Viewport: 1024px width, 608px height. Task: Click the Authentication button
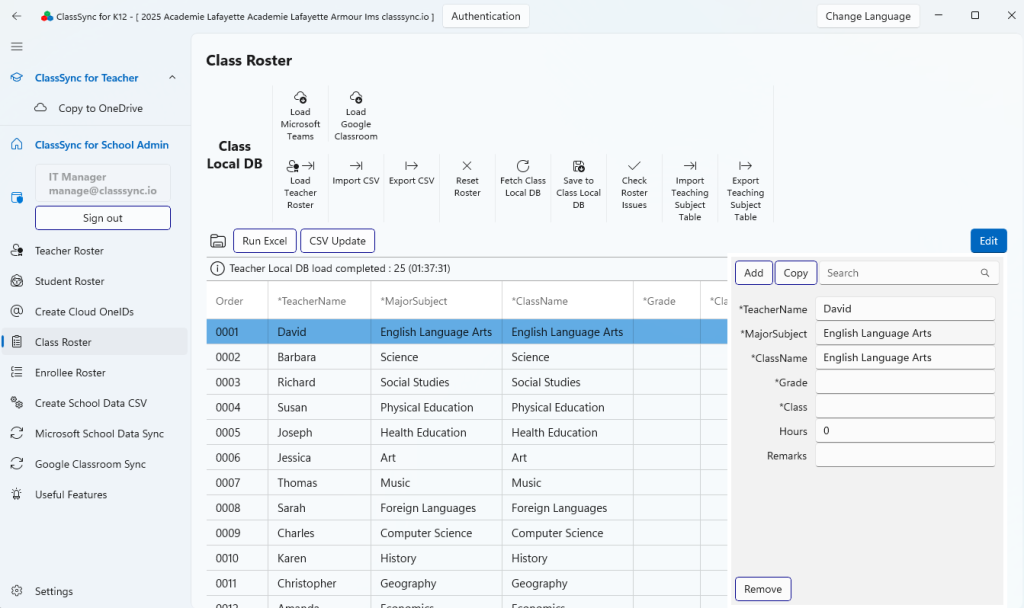pos(486,16)
